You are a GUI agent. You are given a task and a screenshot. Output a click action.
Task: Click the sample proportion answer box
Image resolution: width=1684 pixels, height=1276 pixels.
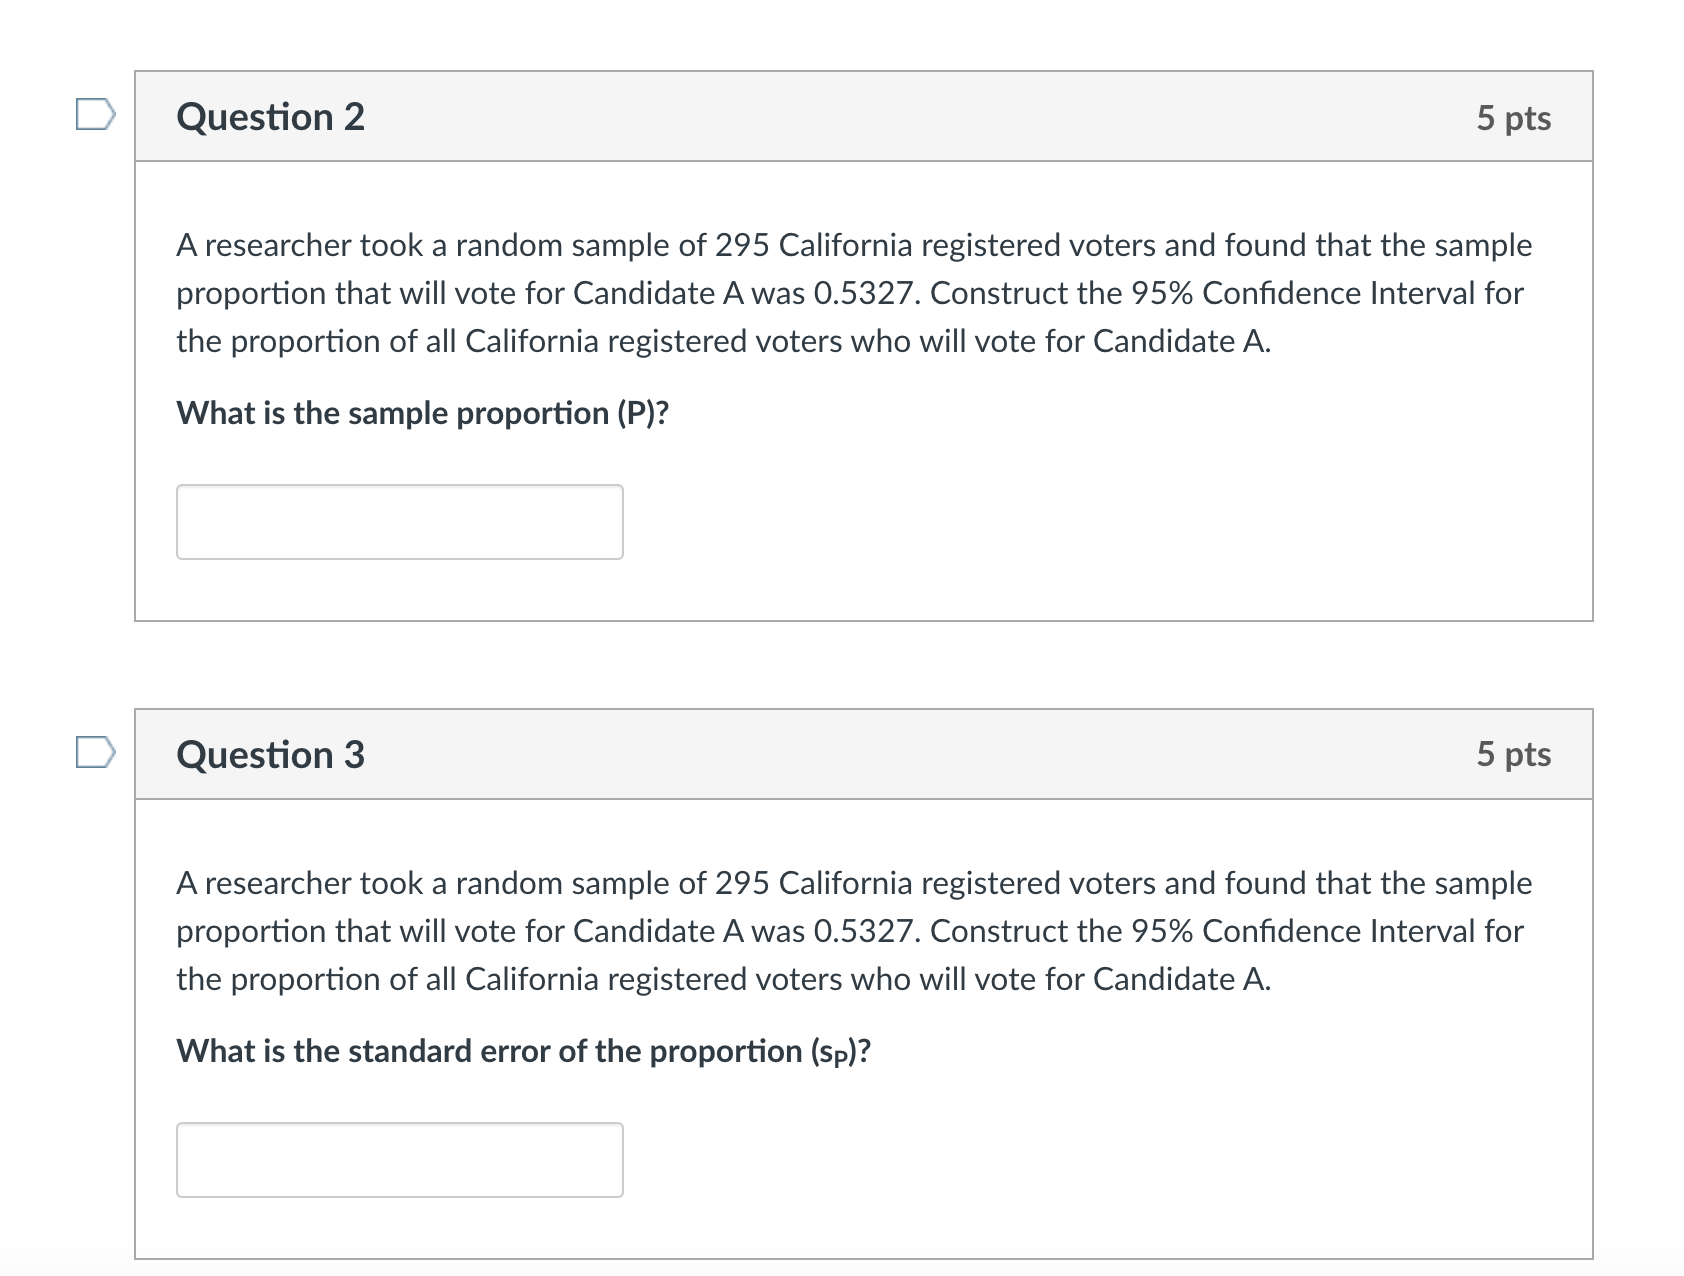(399, 521)
